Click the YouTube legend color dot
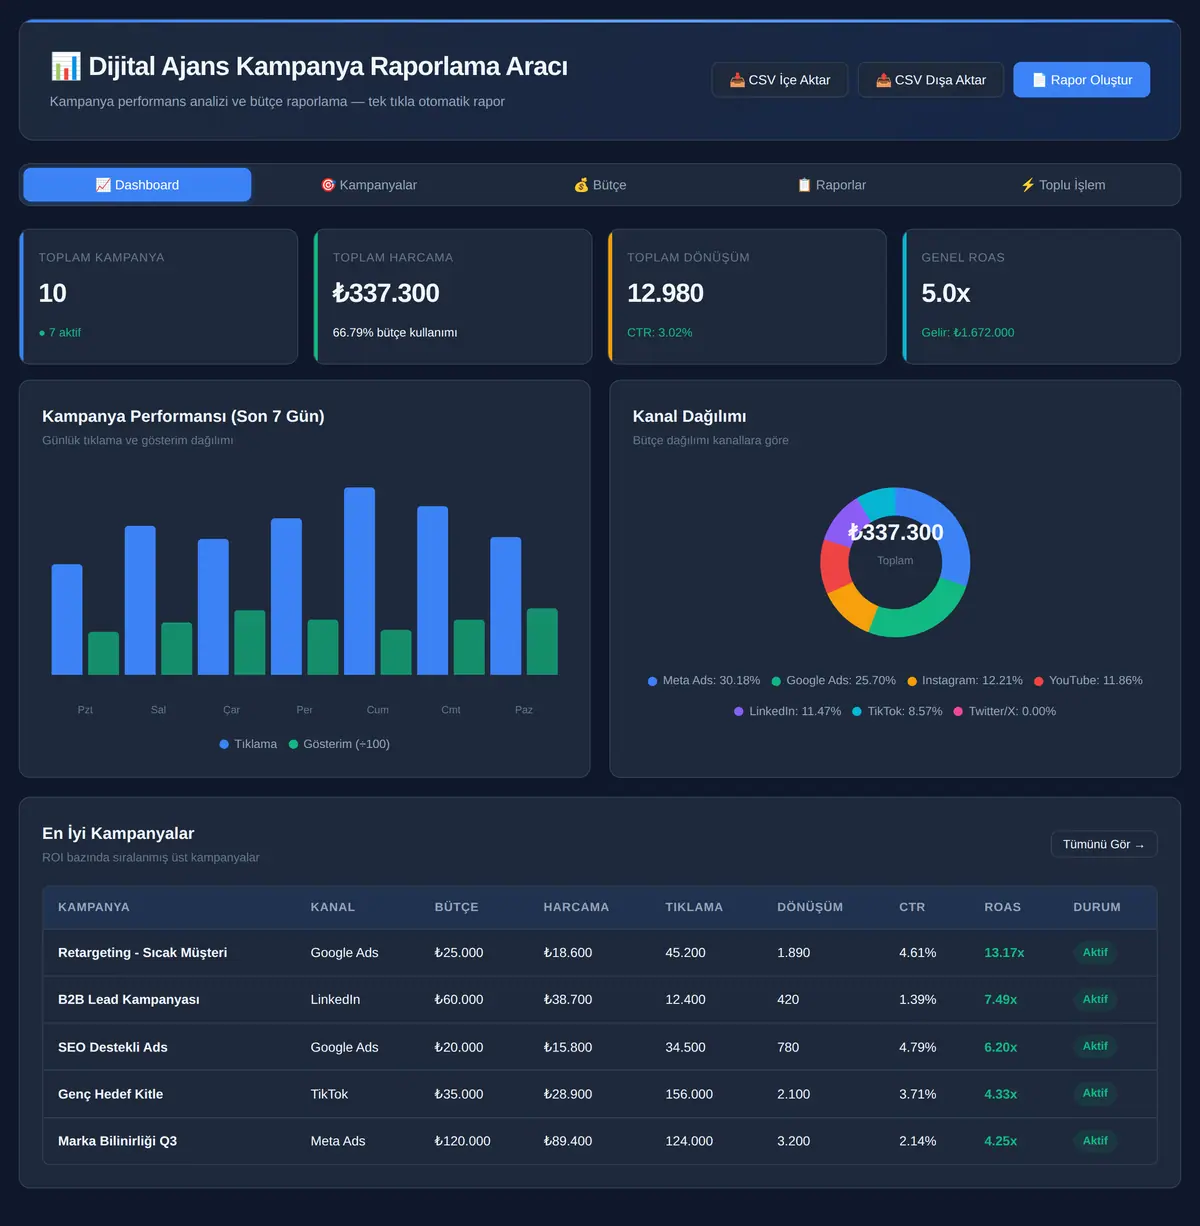The width and height of the screenshot is (1200, 1226). pyautogui.click(x=1039, y=681)
